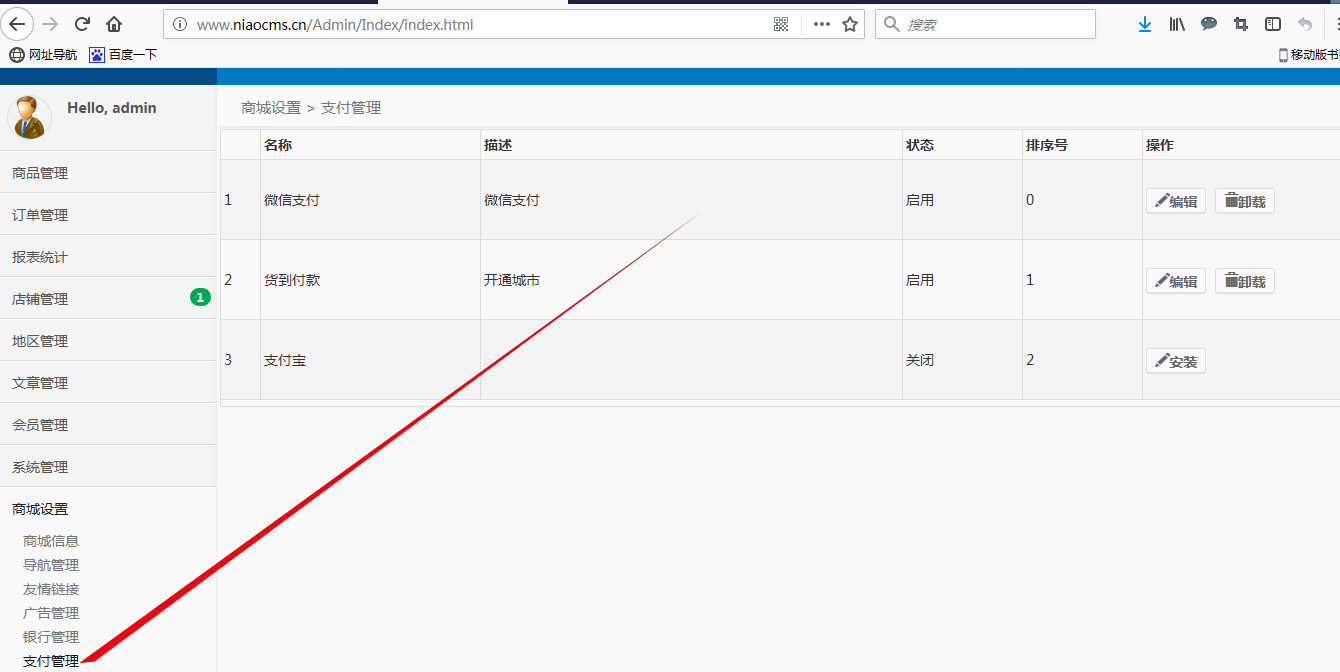
Task: Expand the 地区管理 sidebar menu
Action: coord(108,341)
